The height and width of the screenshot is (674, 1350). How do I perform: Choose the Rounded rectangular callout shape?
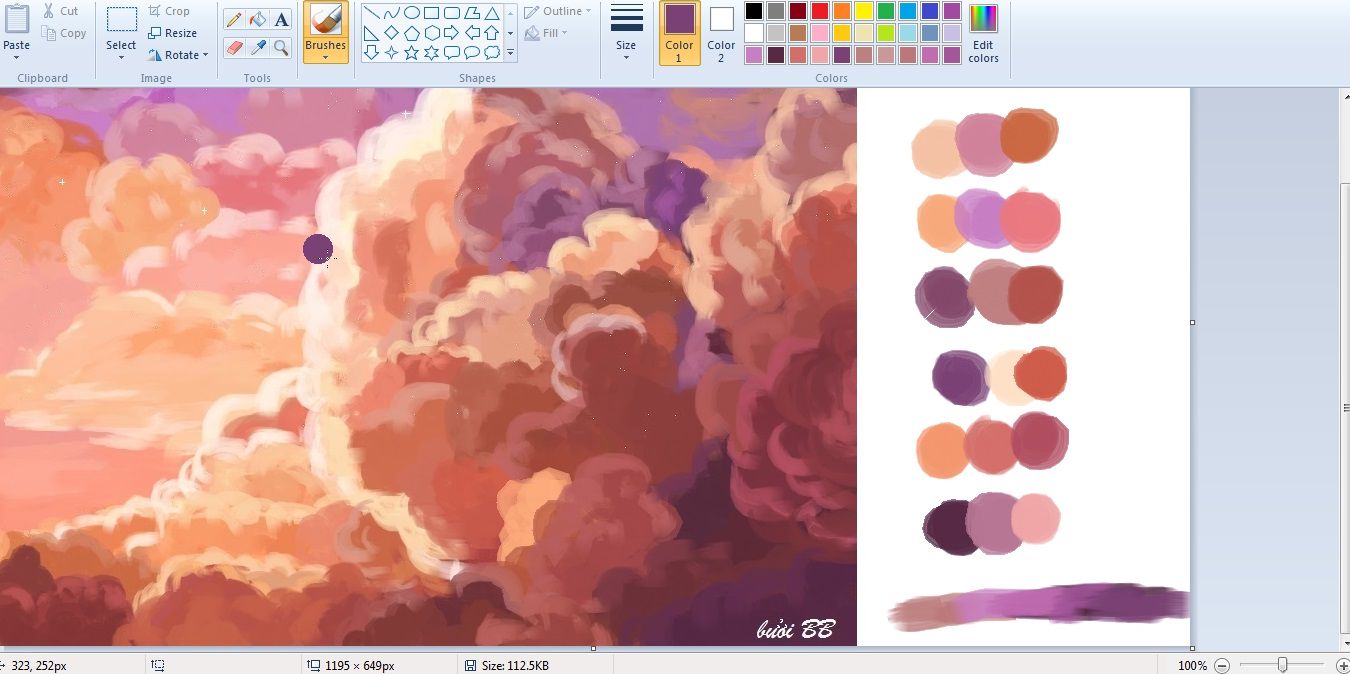pos(451,52)
